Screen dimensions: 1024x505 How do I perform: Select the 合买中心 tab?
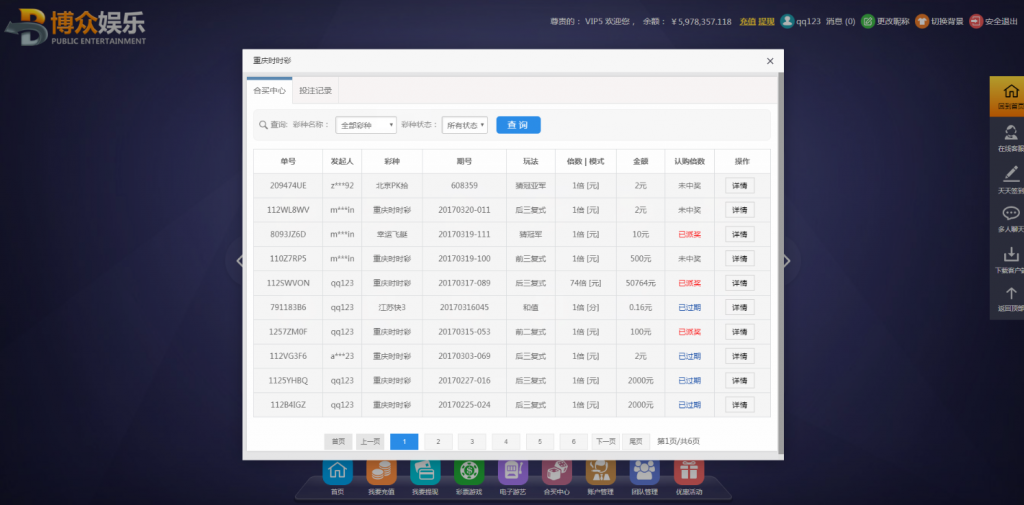[x=270, y=91]
